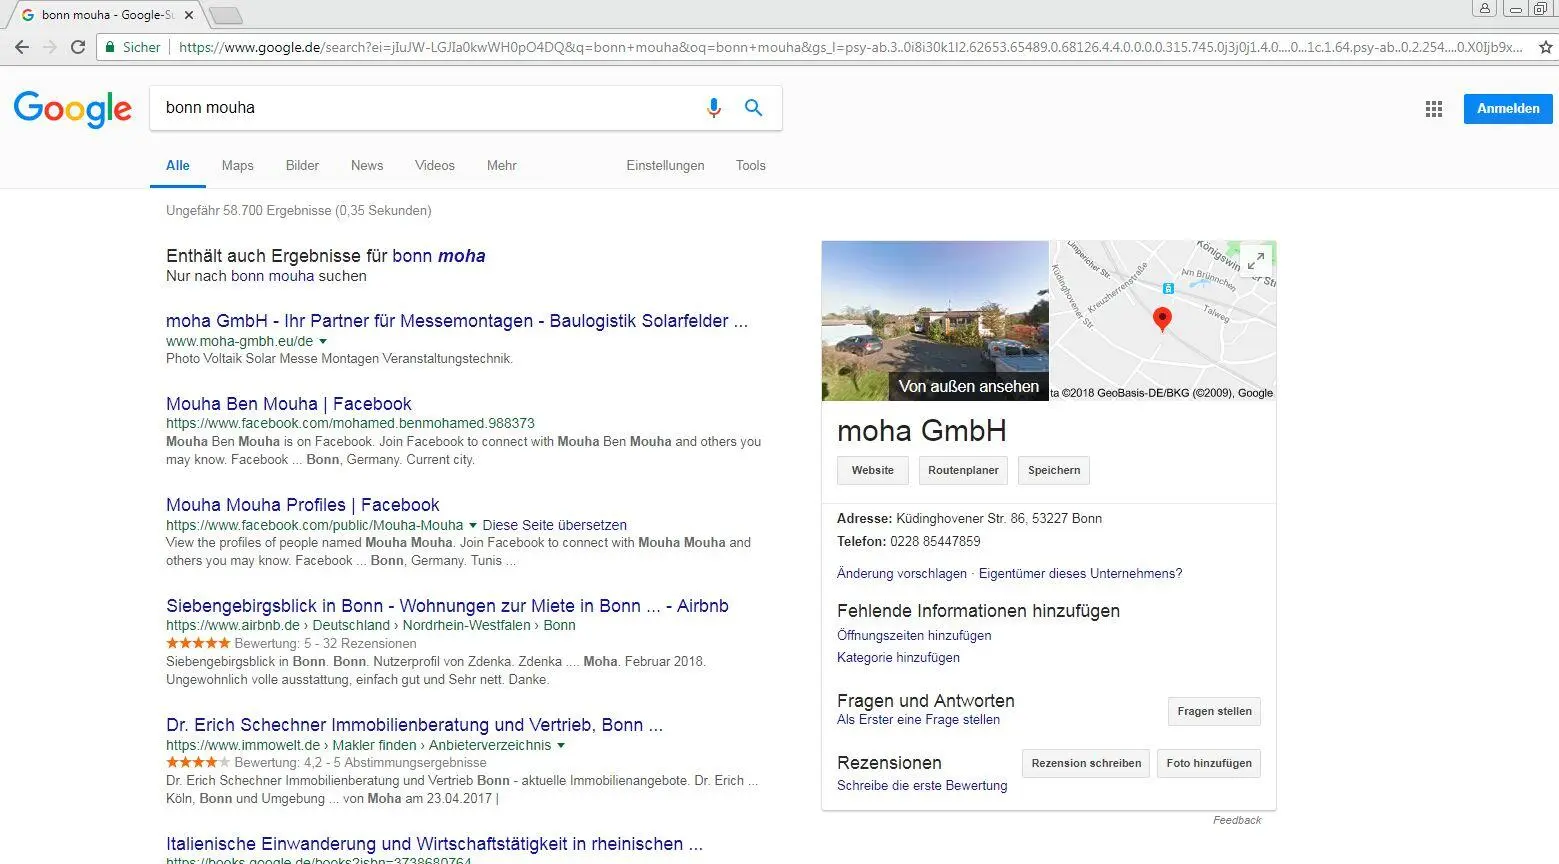Screen dimensions: 1559x864
Task: Click the browser forward arrow
Action: pyautogui.click(x=50, y=47)
